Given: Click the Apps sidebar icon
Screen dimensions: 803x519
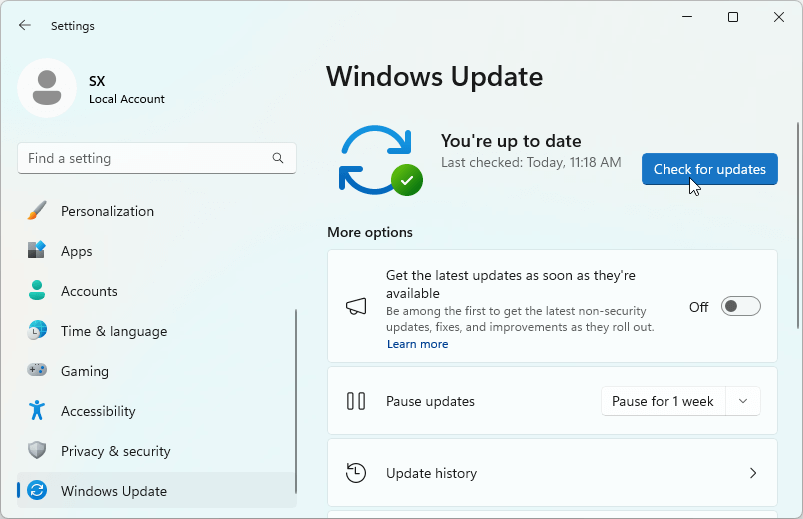Looking at the screenshot, I should click(37, 251).
